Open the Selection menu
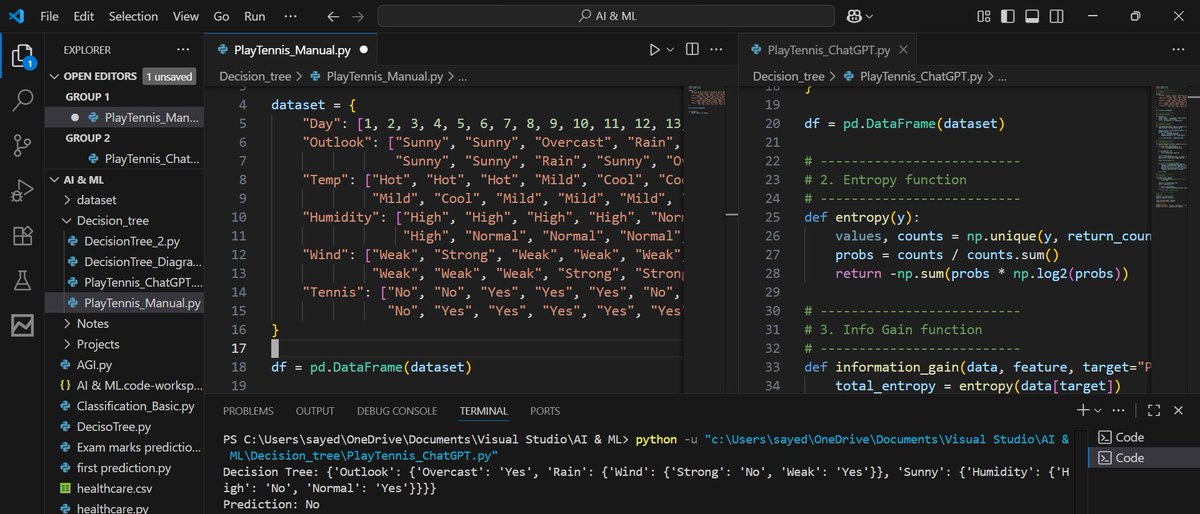Viewport: 1200px width, 514px height. 133,16
